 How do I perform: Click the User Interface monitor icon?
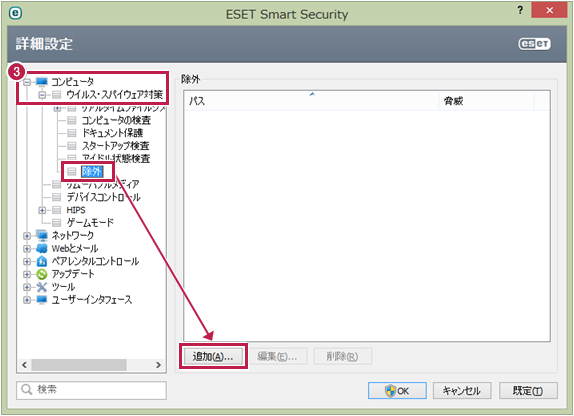coord(42,300)
